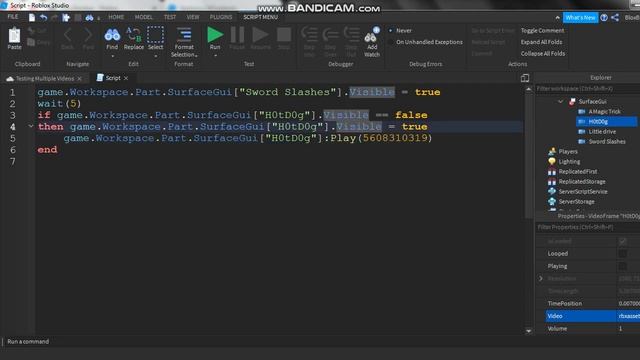This screenshot has height=360, width=640.
Task: Select the Lighting service in Explorer
Action: tap(569, 162)
